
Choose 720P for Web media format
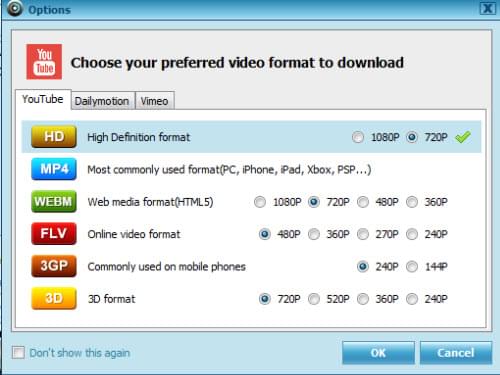point(314,202)
